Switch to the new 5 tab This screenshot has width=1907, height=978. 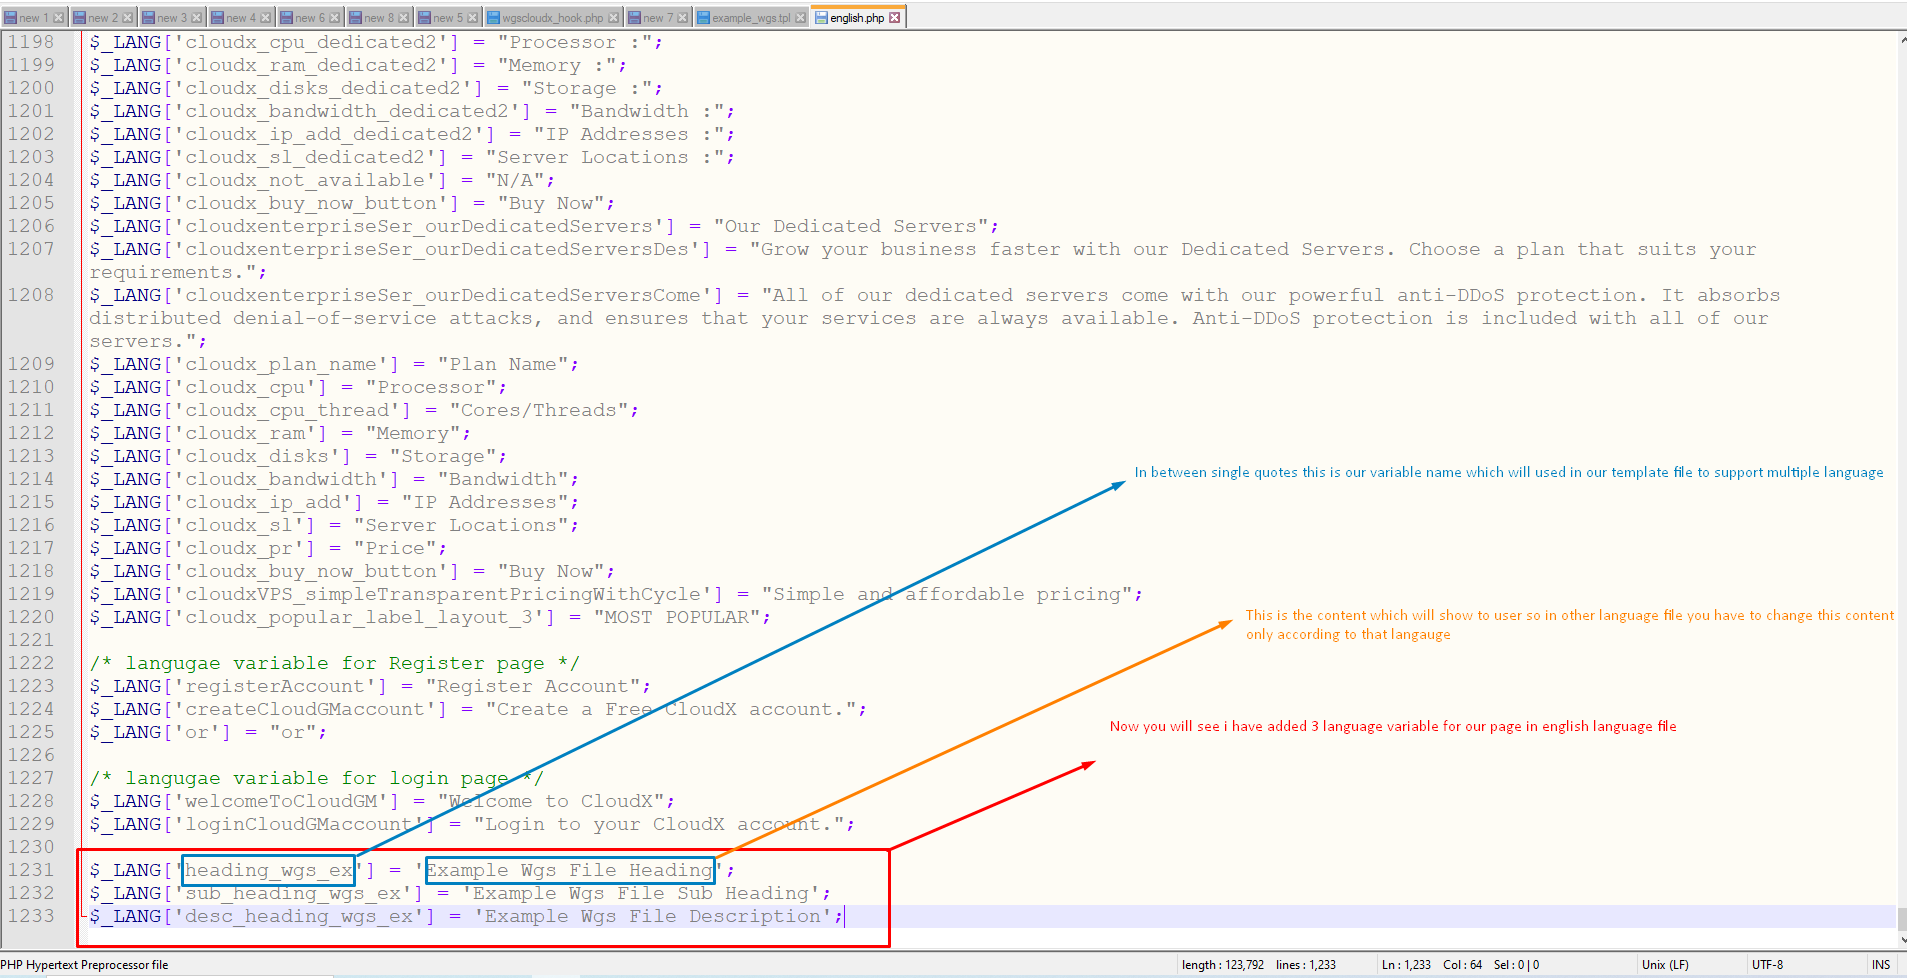[447, 18]
